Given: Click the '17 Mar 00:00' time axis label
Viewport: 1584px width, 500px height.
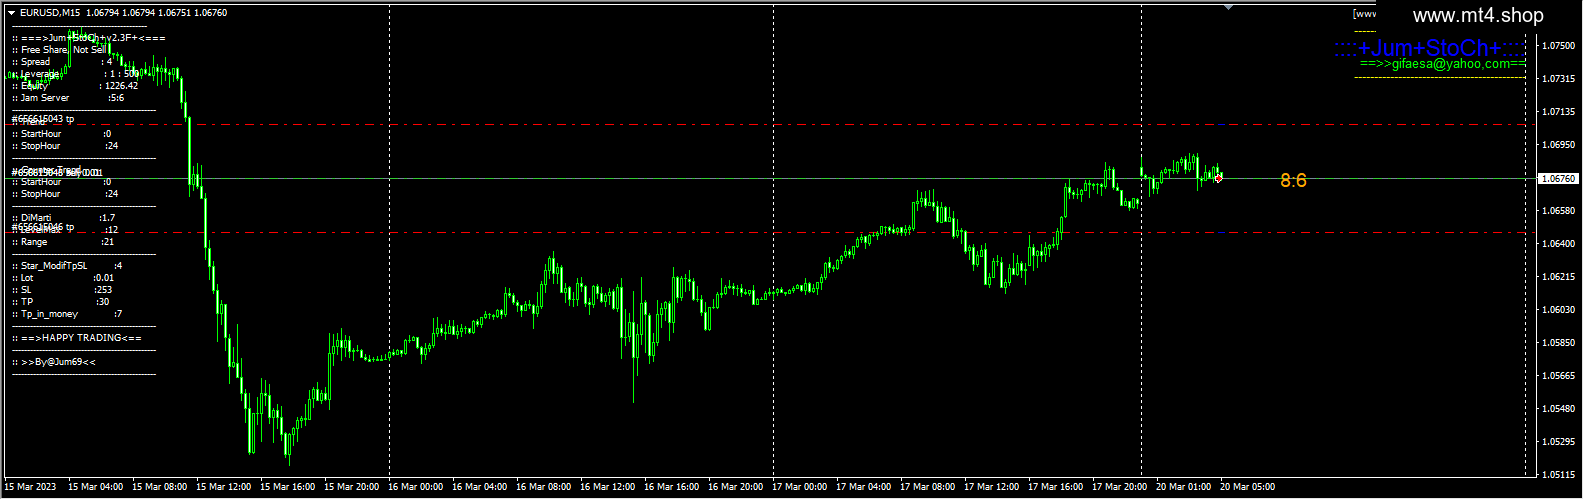Looking at the screenshot, I should tap(799, 487).
